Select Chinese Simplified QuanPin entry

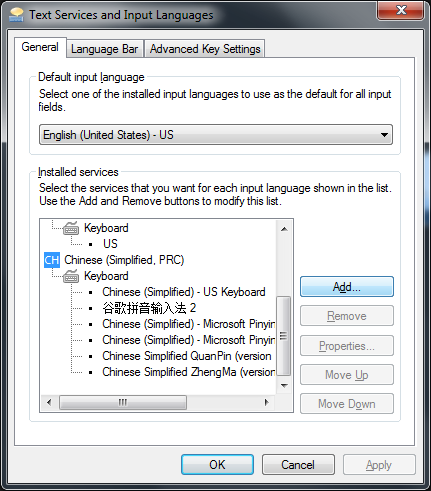tap(187, 356)
